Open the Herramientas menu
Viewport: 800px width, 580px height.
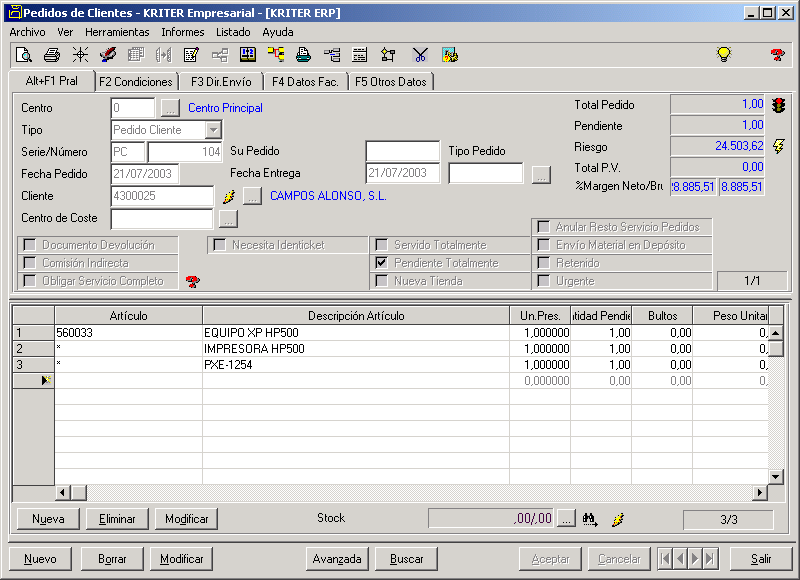click(x=117, y=32)
